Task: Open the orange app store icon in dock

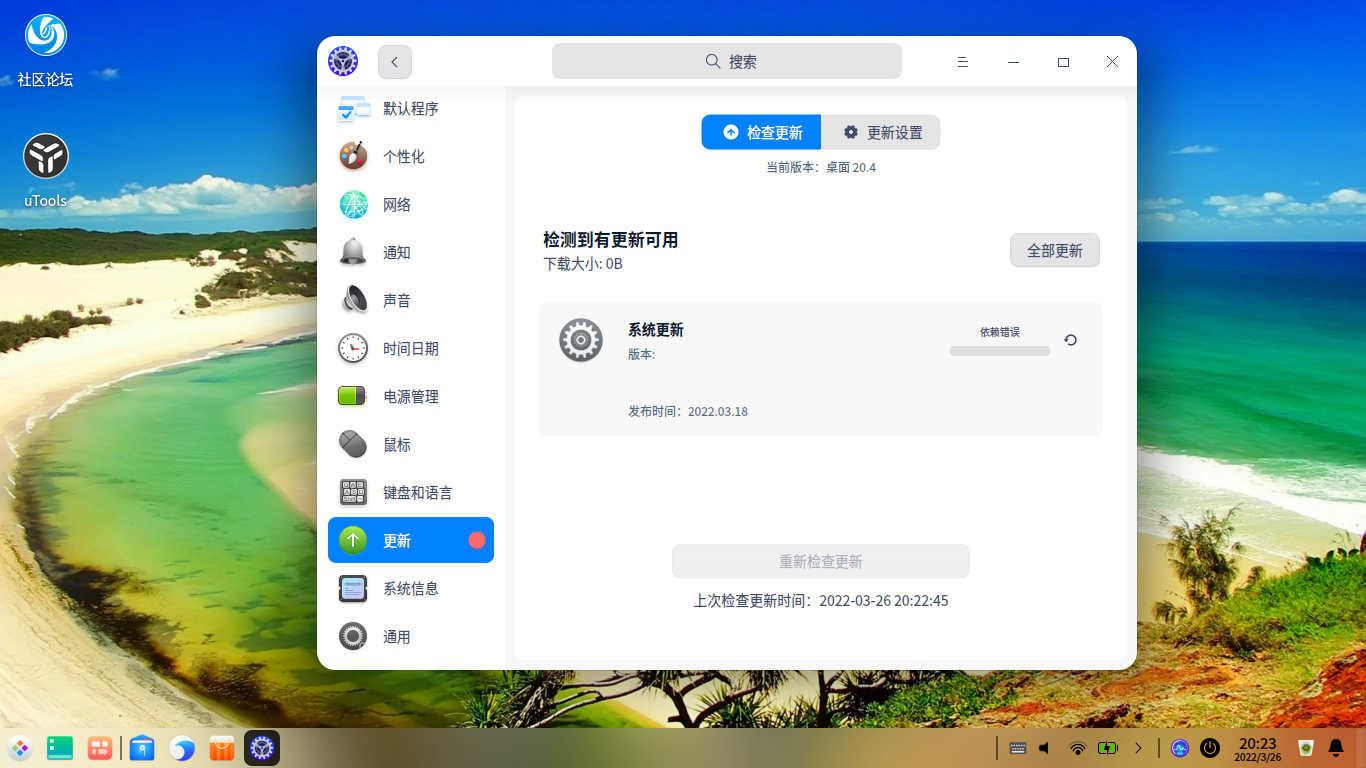Action: pyautogui.click(x=222, y=748)
